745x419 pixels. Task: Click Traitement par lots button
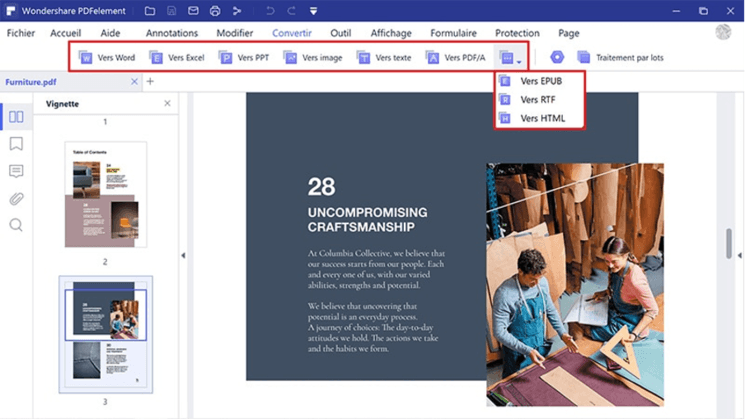pyautogui.click(x=620, y=58)
